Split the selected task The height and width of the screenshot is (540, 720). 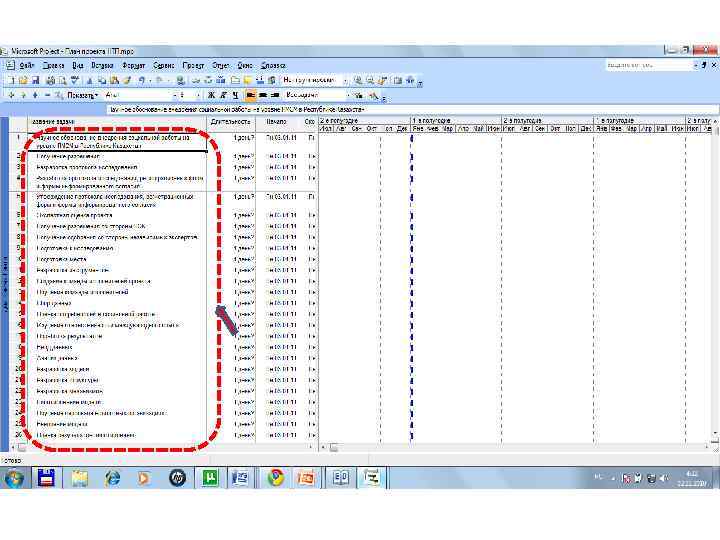[220, 80]
